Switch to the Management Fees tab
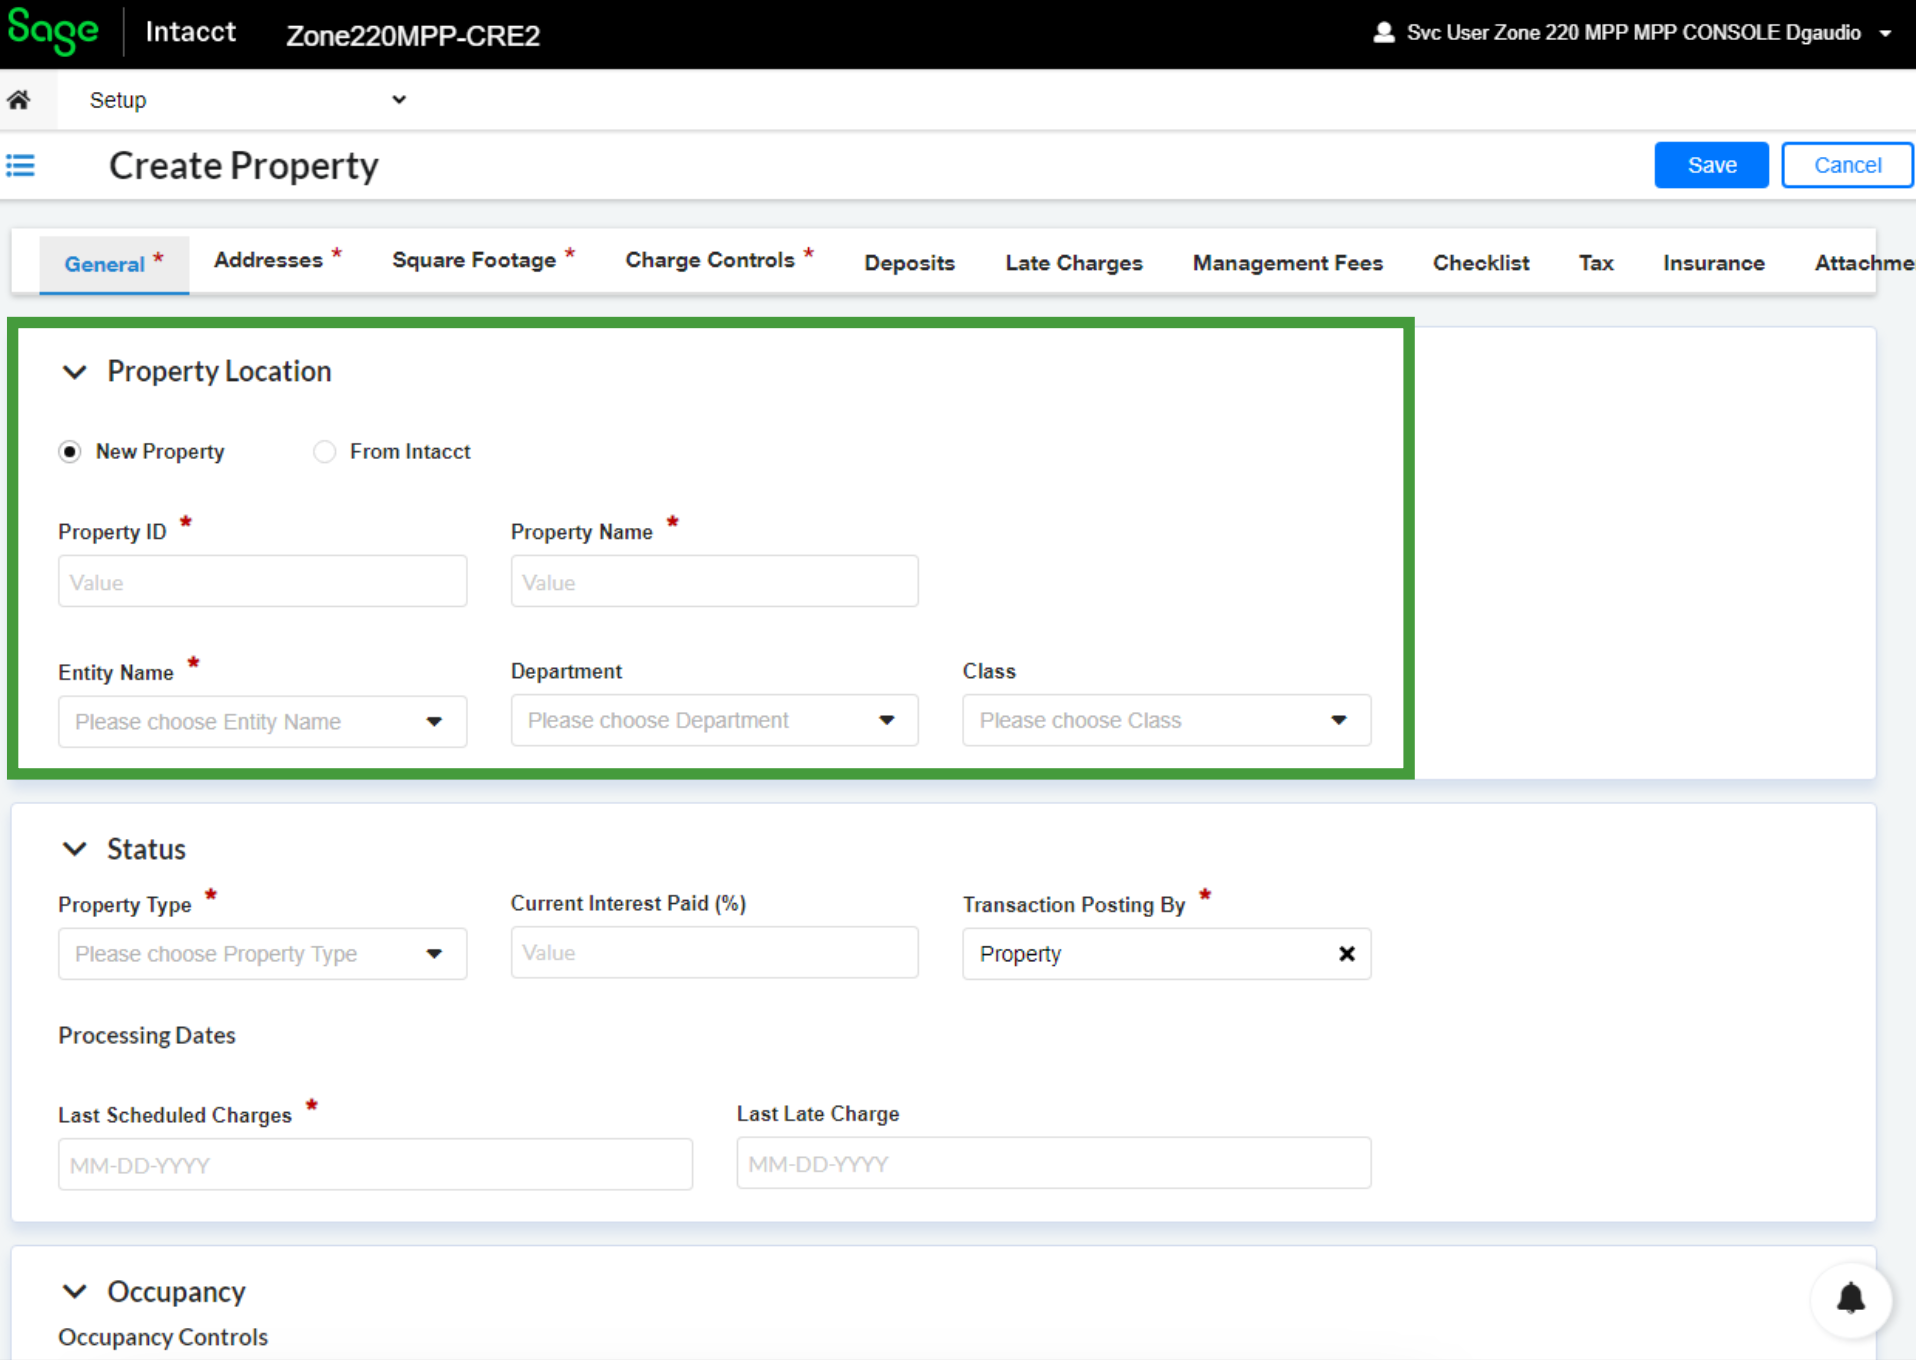 coord(1288,263)
